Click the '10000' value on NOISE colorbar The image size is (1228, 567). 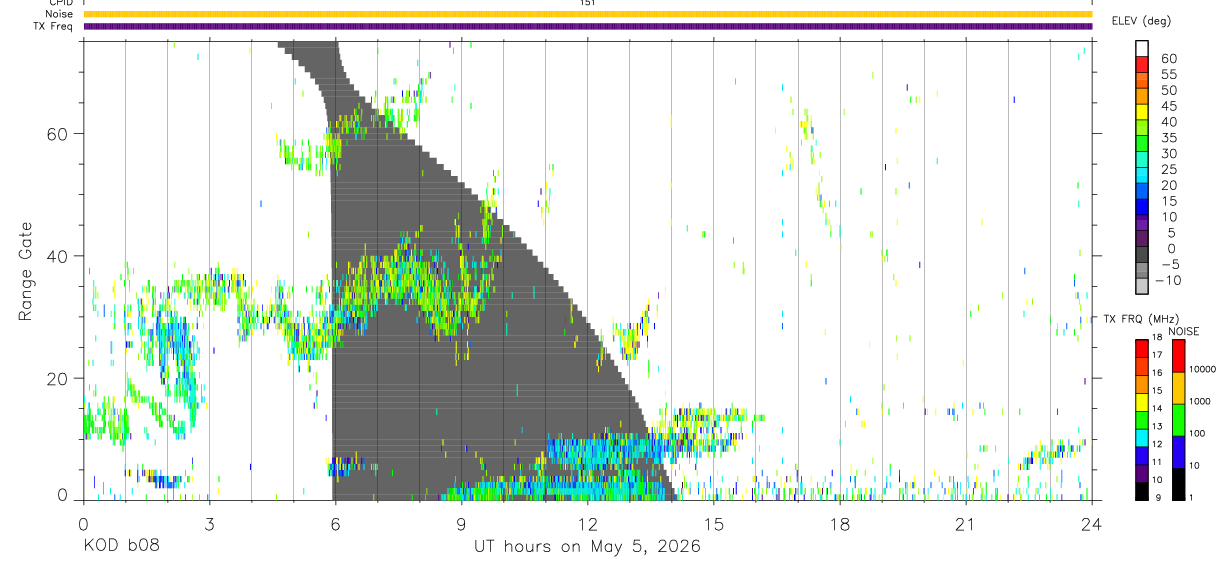point(1205,369)
